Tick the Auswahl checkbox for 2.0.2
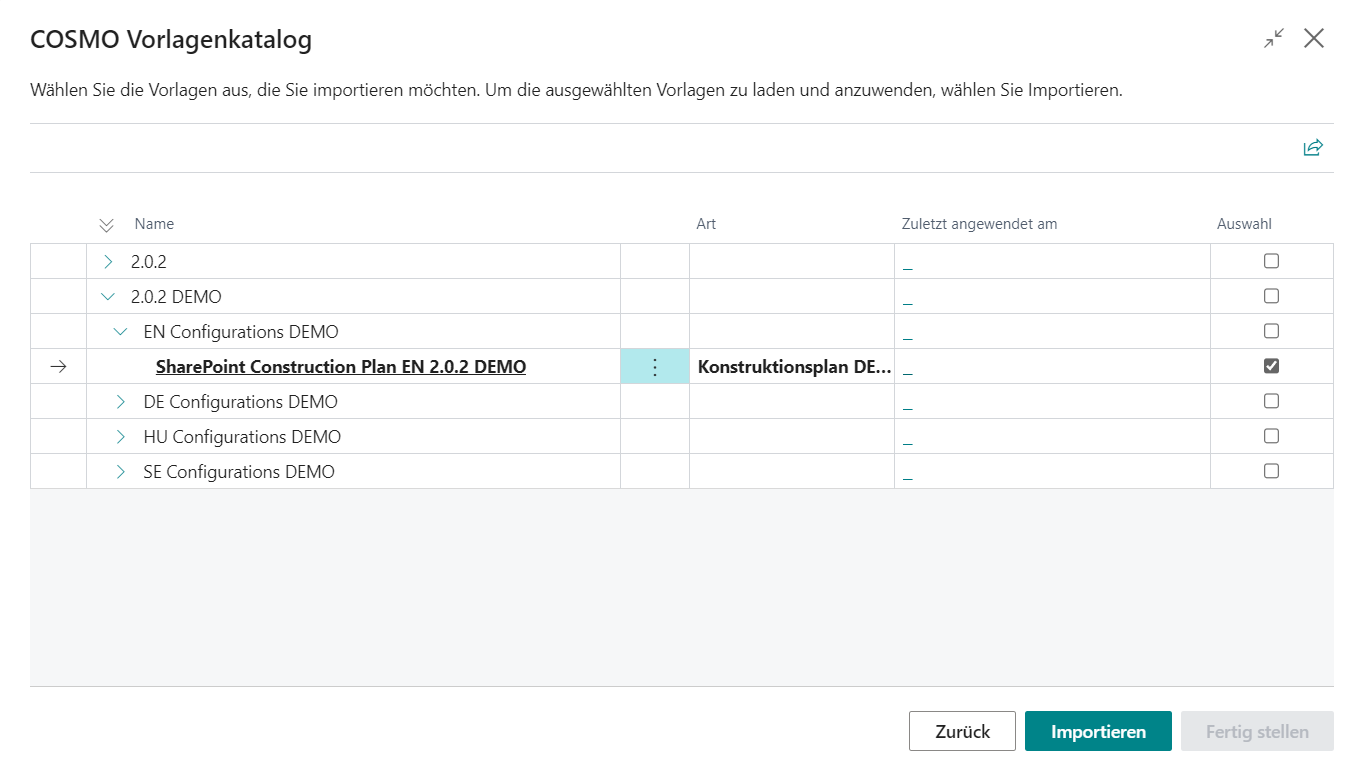The width and height of the screenshot is (1361, 779). click(x=1271, y=261)
